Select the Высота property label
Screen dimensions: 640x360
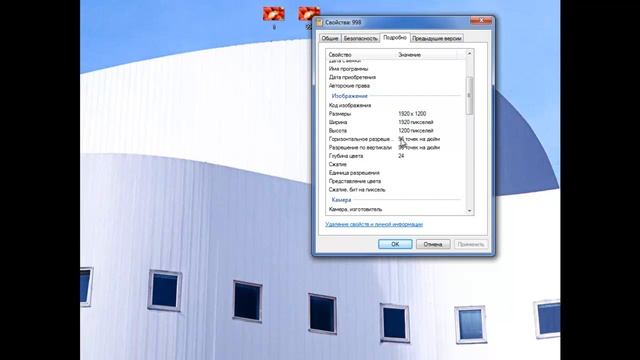[x=338, y=131]
